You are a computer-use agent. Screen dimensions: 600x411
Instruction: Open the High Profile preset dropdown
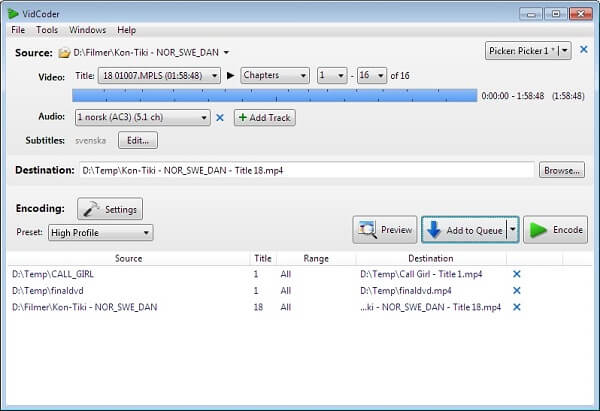click(101, 233)
